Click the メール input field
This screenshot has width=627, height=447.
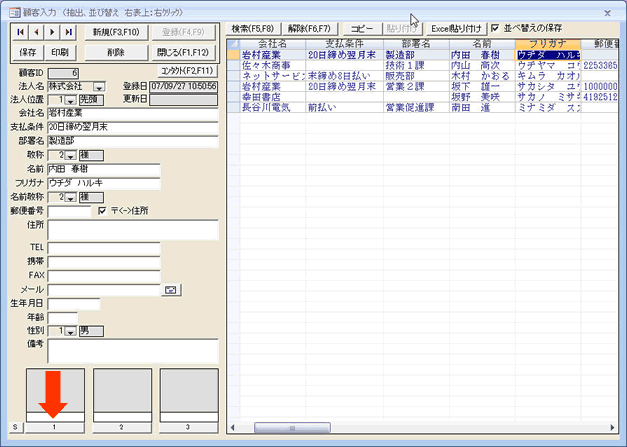(104, 290)
